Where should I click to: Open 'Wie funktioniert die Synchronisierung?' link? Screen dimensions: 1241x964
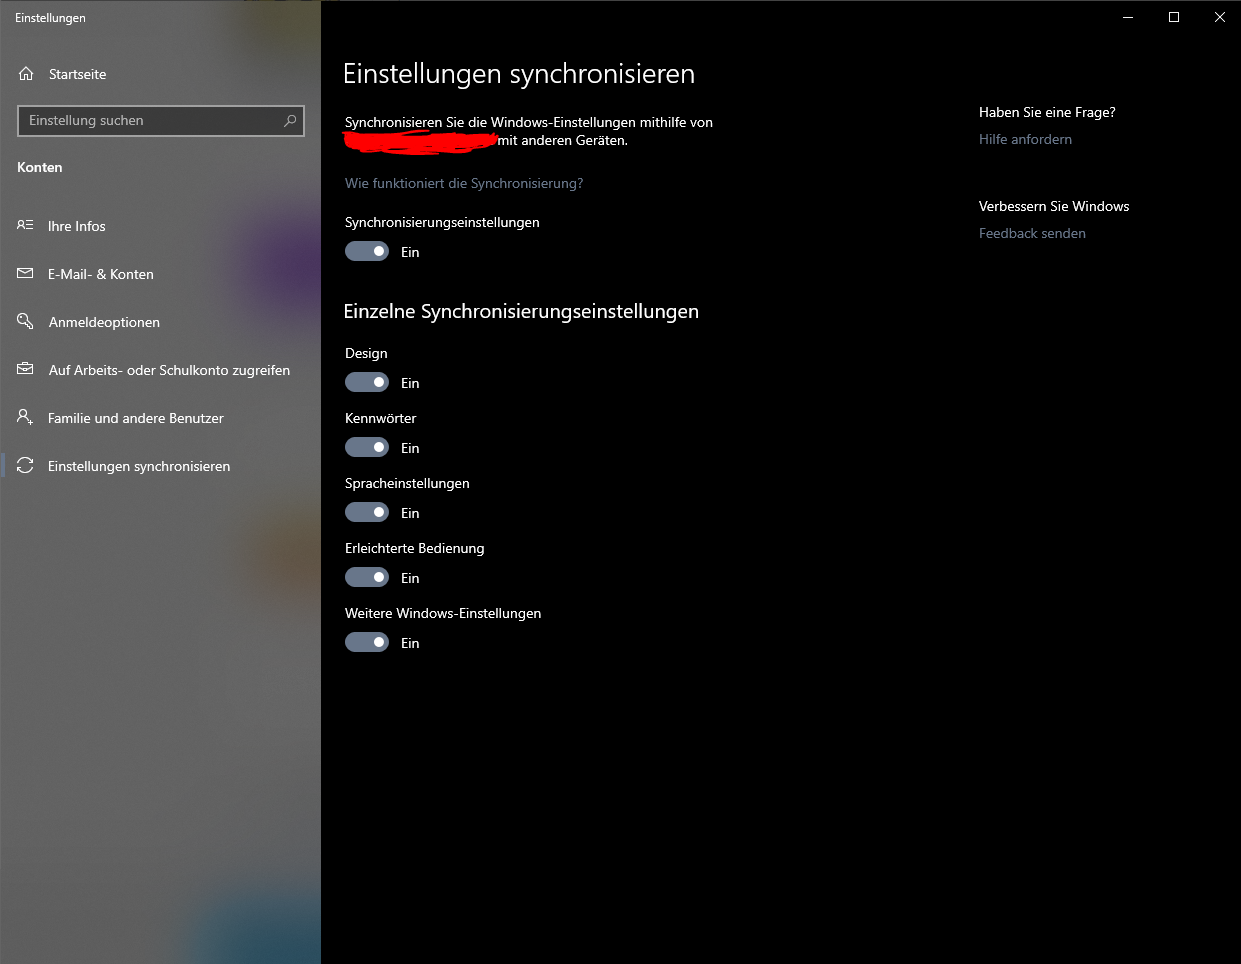point(464,183)
